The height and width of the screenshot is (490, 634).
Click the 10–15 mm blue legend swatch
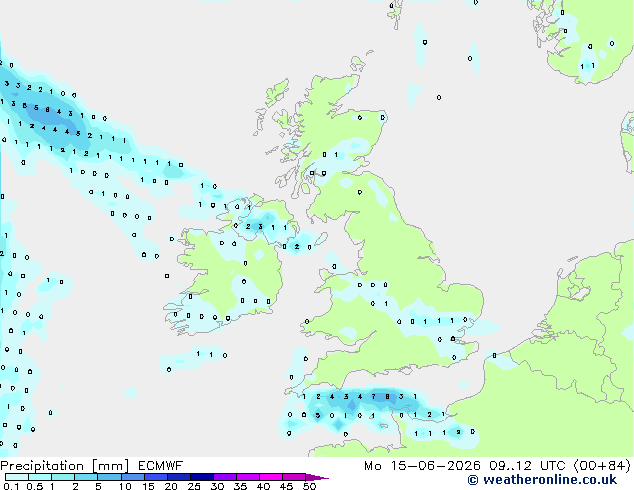132,477
